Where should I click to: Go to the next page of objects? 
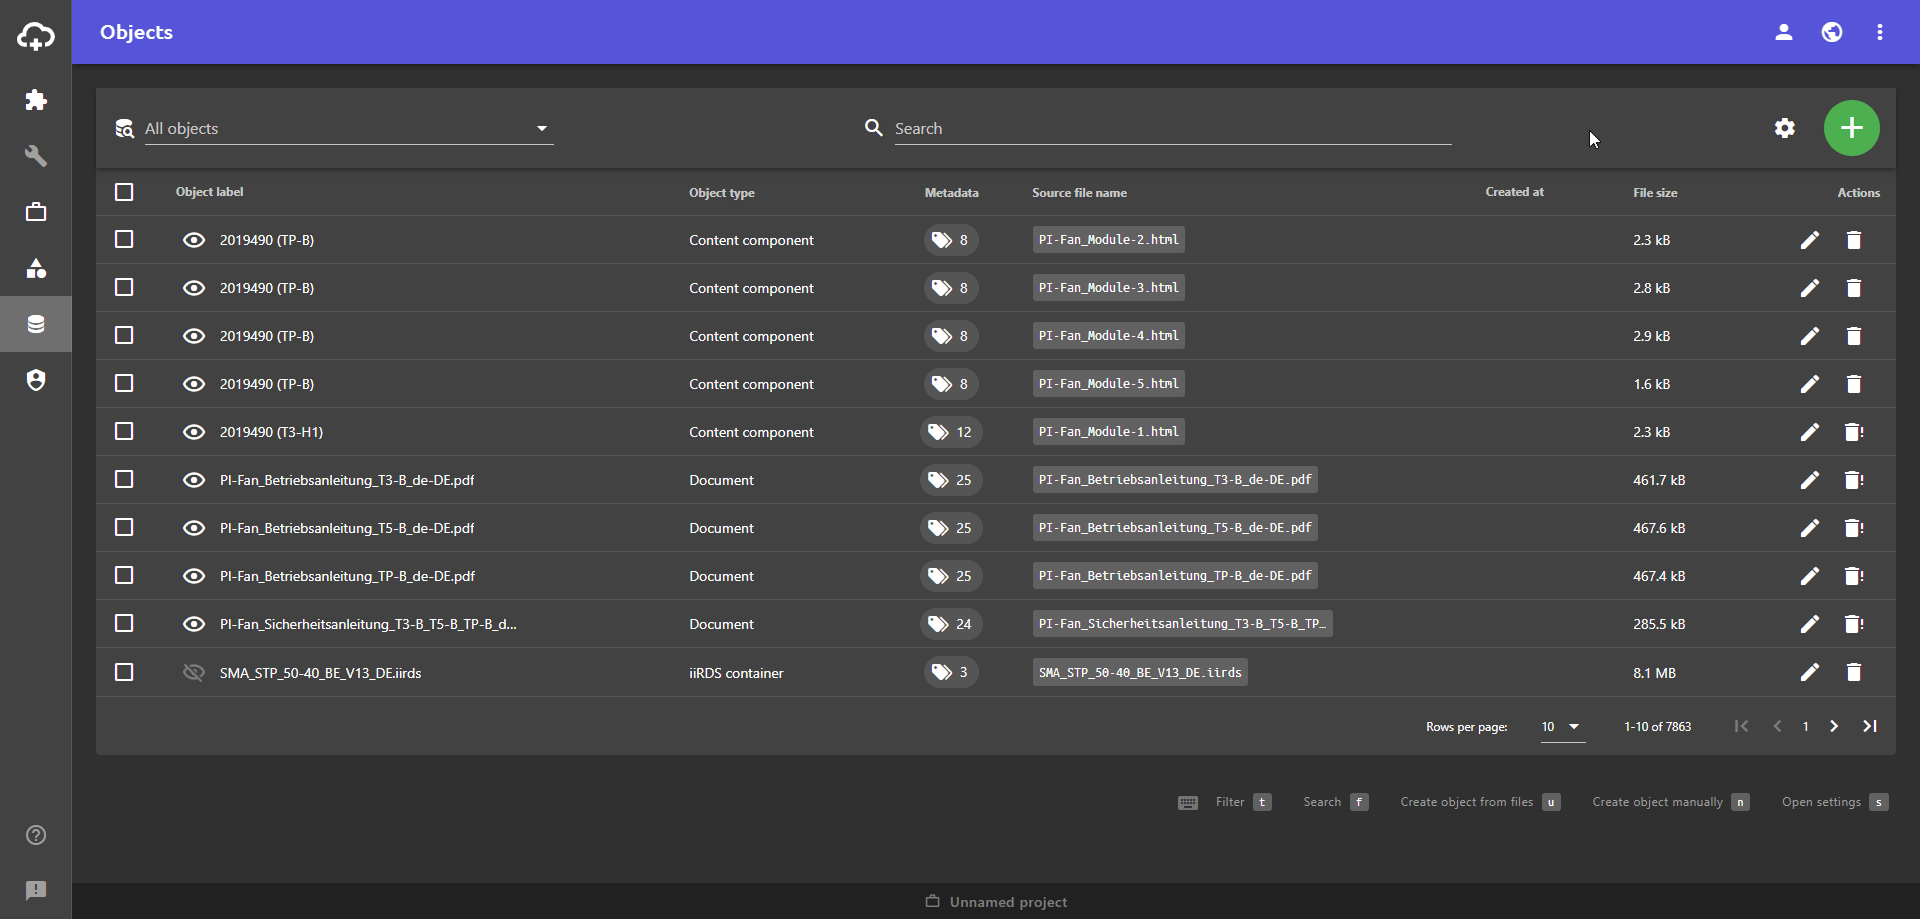1834,727
